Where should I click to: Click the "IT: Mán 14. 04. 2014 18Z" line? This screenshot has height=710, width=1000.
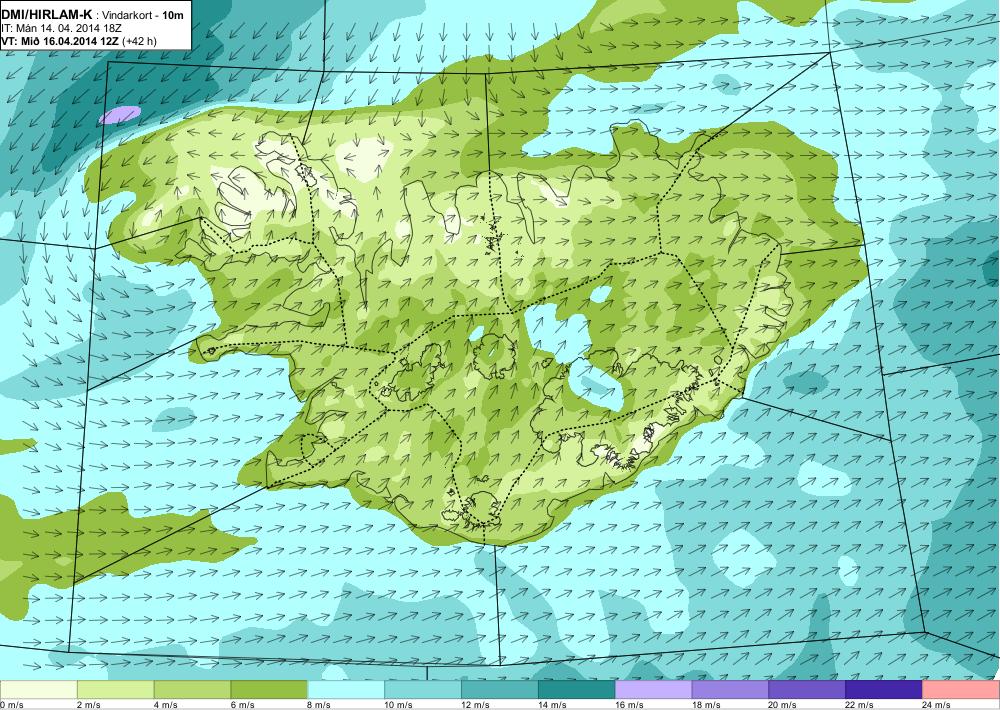(61, 29)
